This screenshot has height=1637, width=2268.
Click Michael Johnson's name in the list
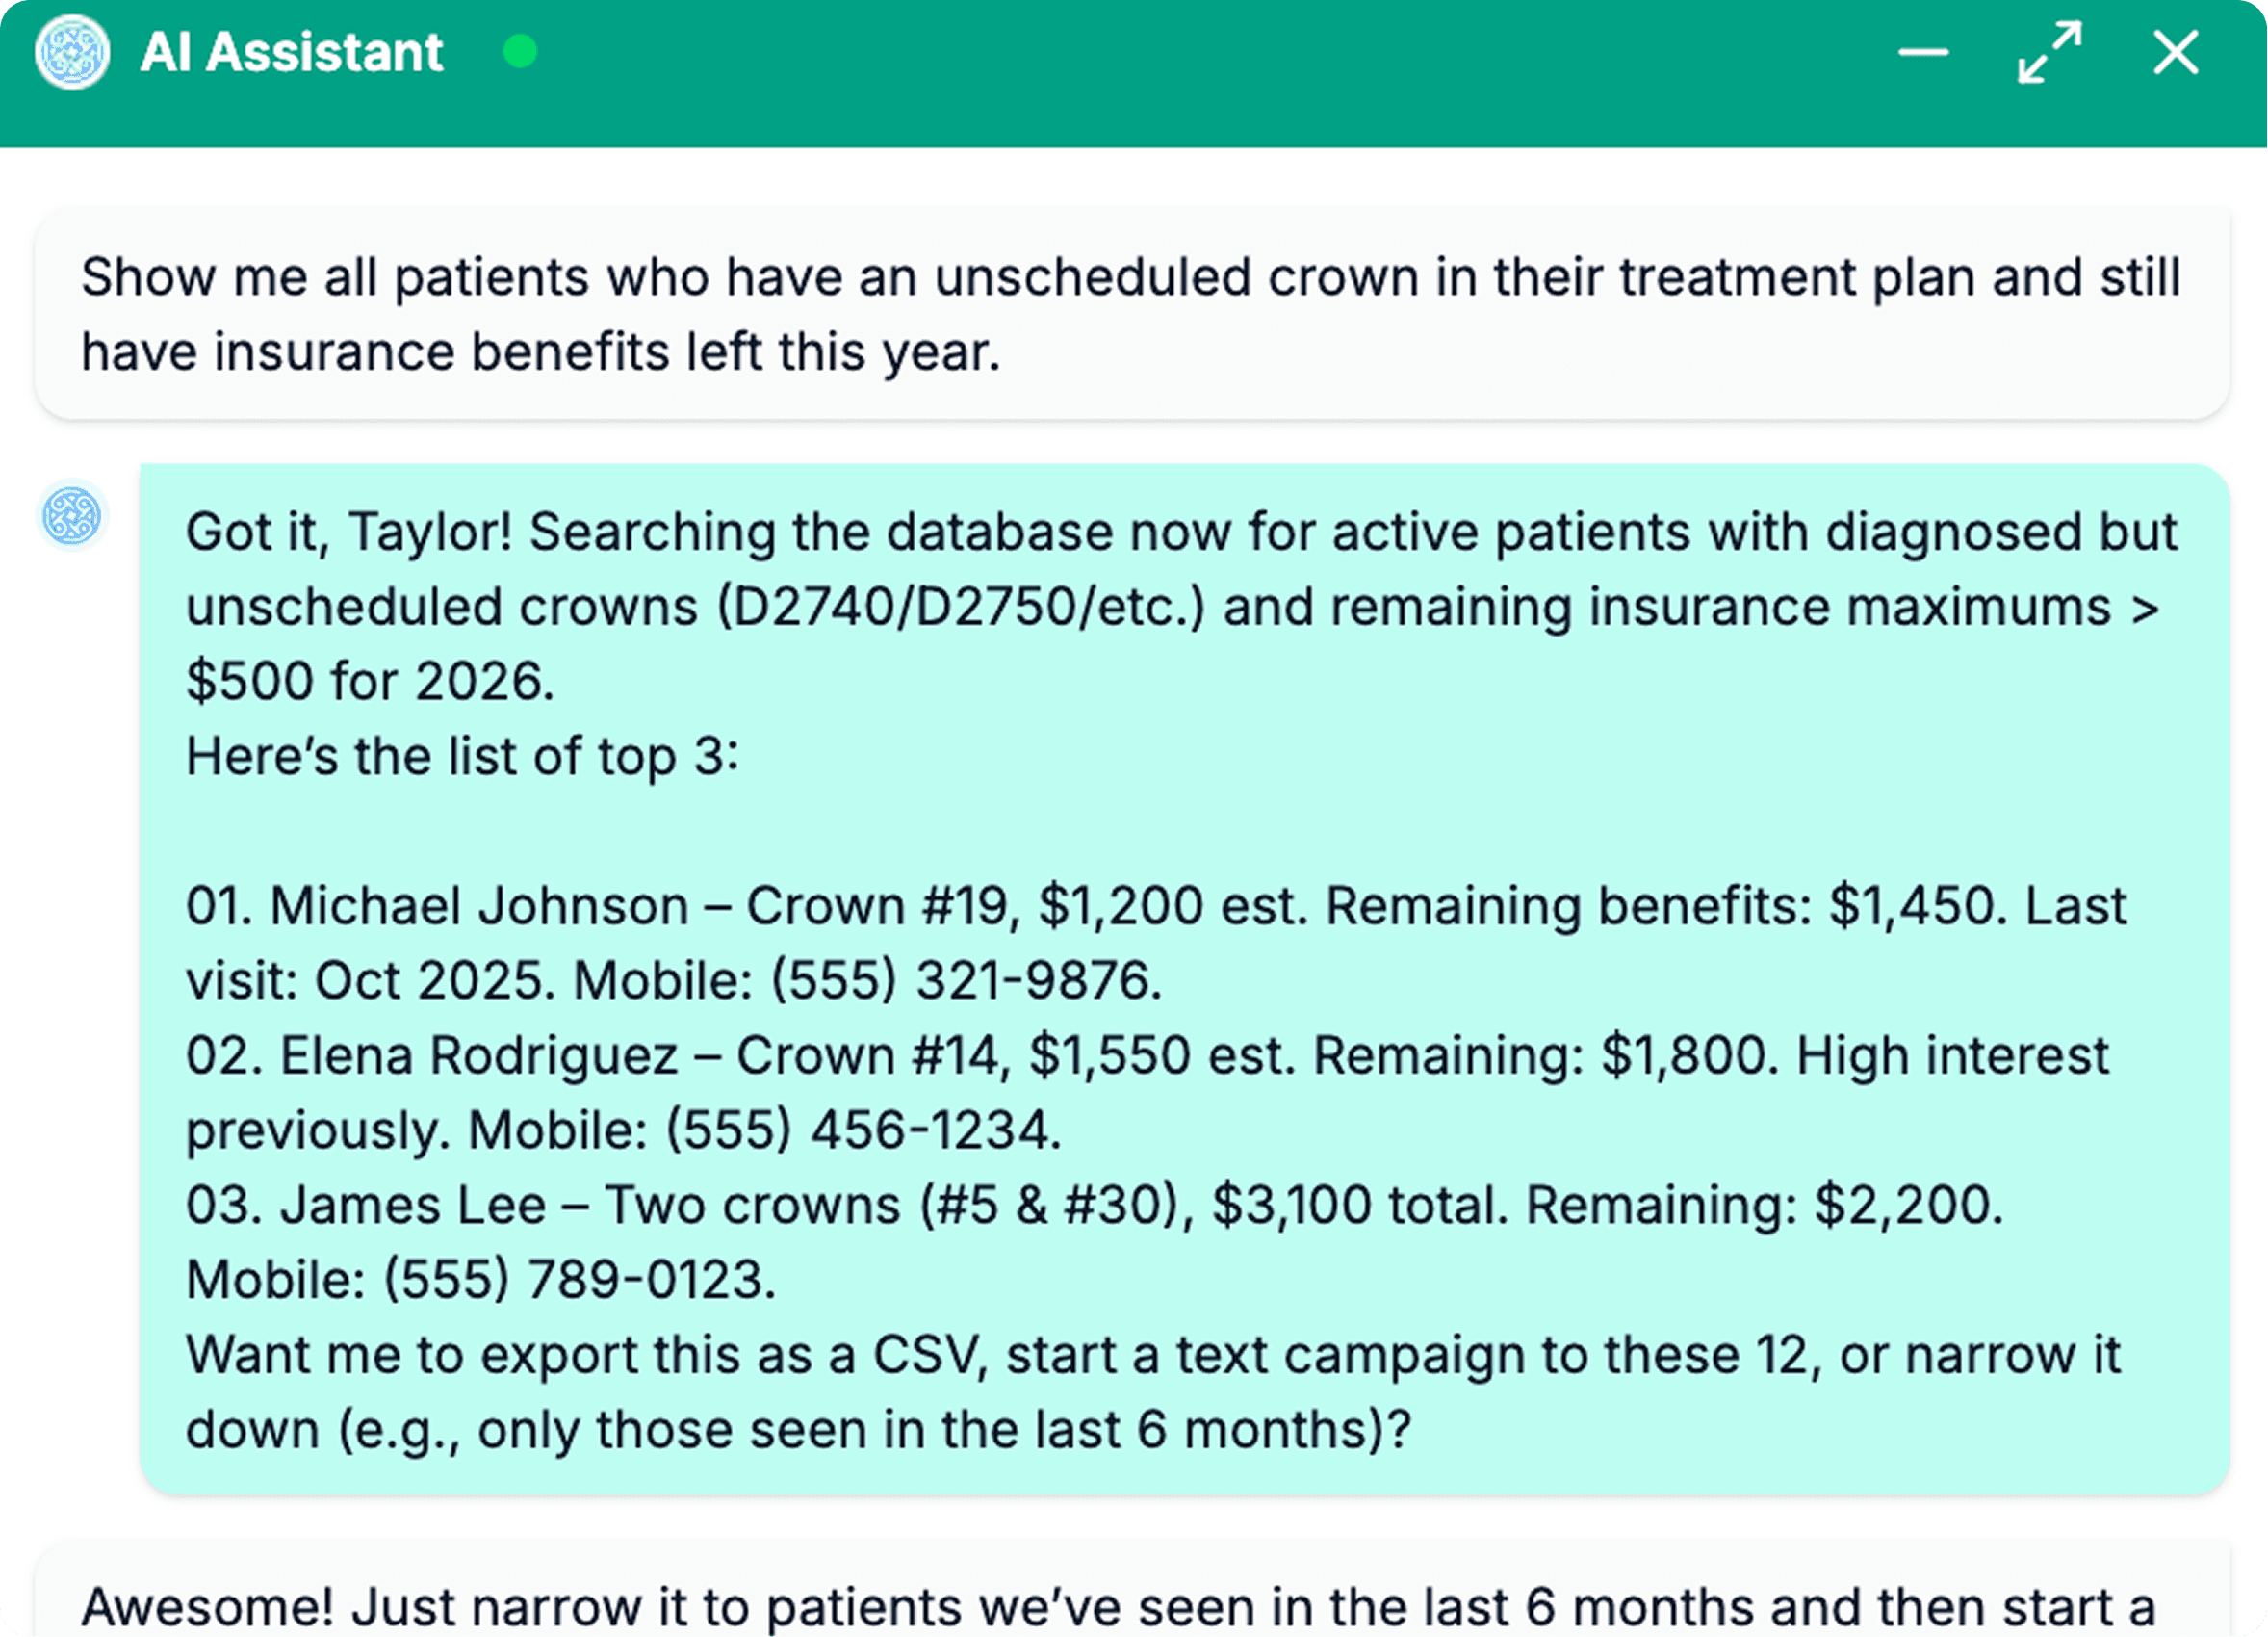point(478,906)
